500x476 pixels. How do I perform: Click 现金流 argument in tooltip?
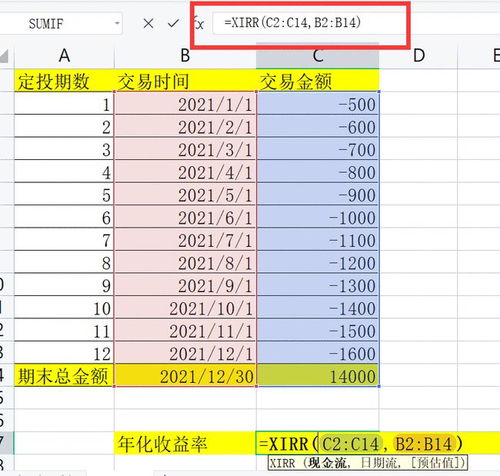tap(327, 463)
